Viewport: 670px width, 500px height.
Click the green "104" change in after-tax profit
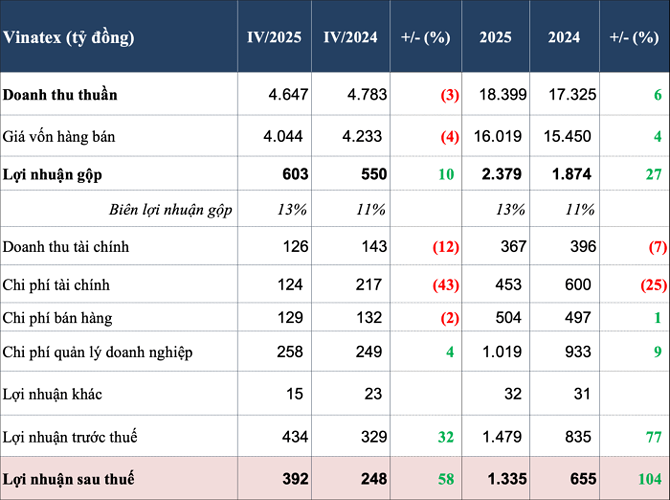tap(650, 479)
